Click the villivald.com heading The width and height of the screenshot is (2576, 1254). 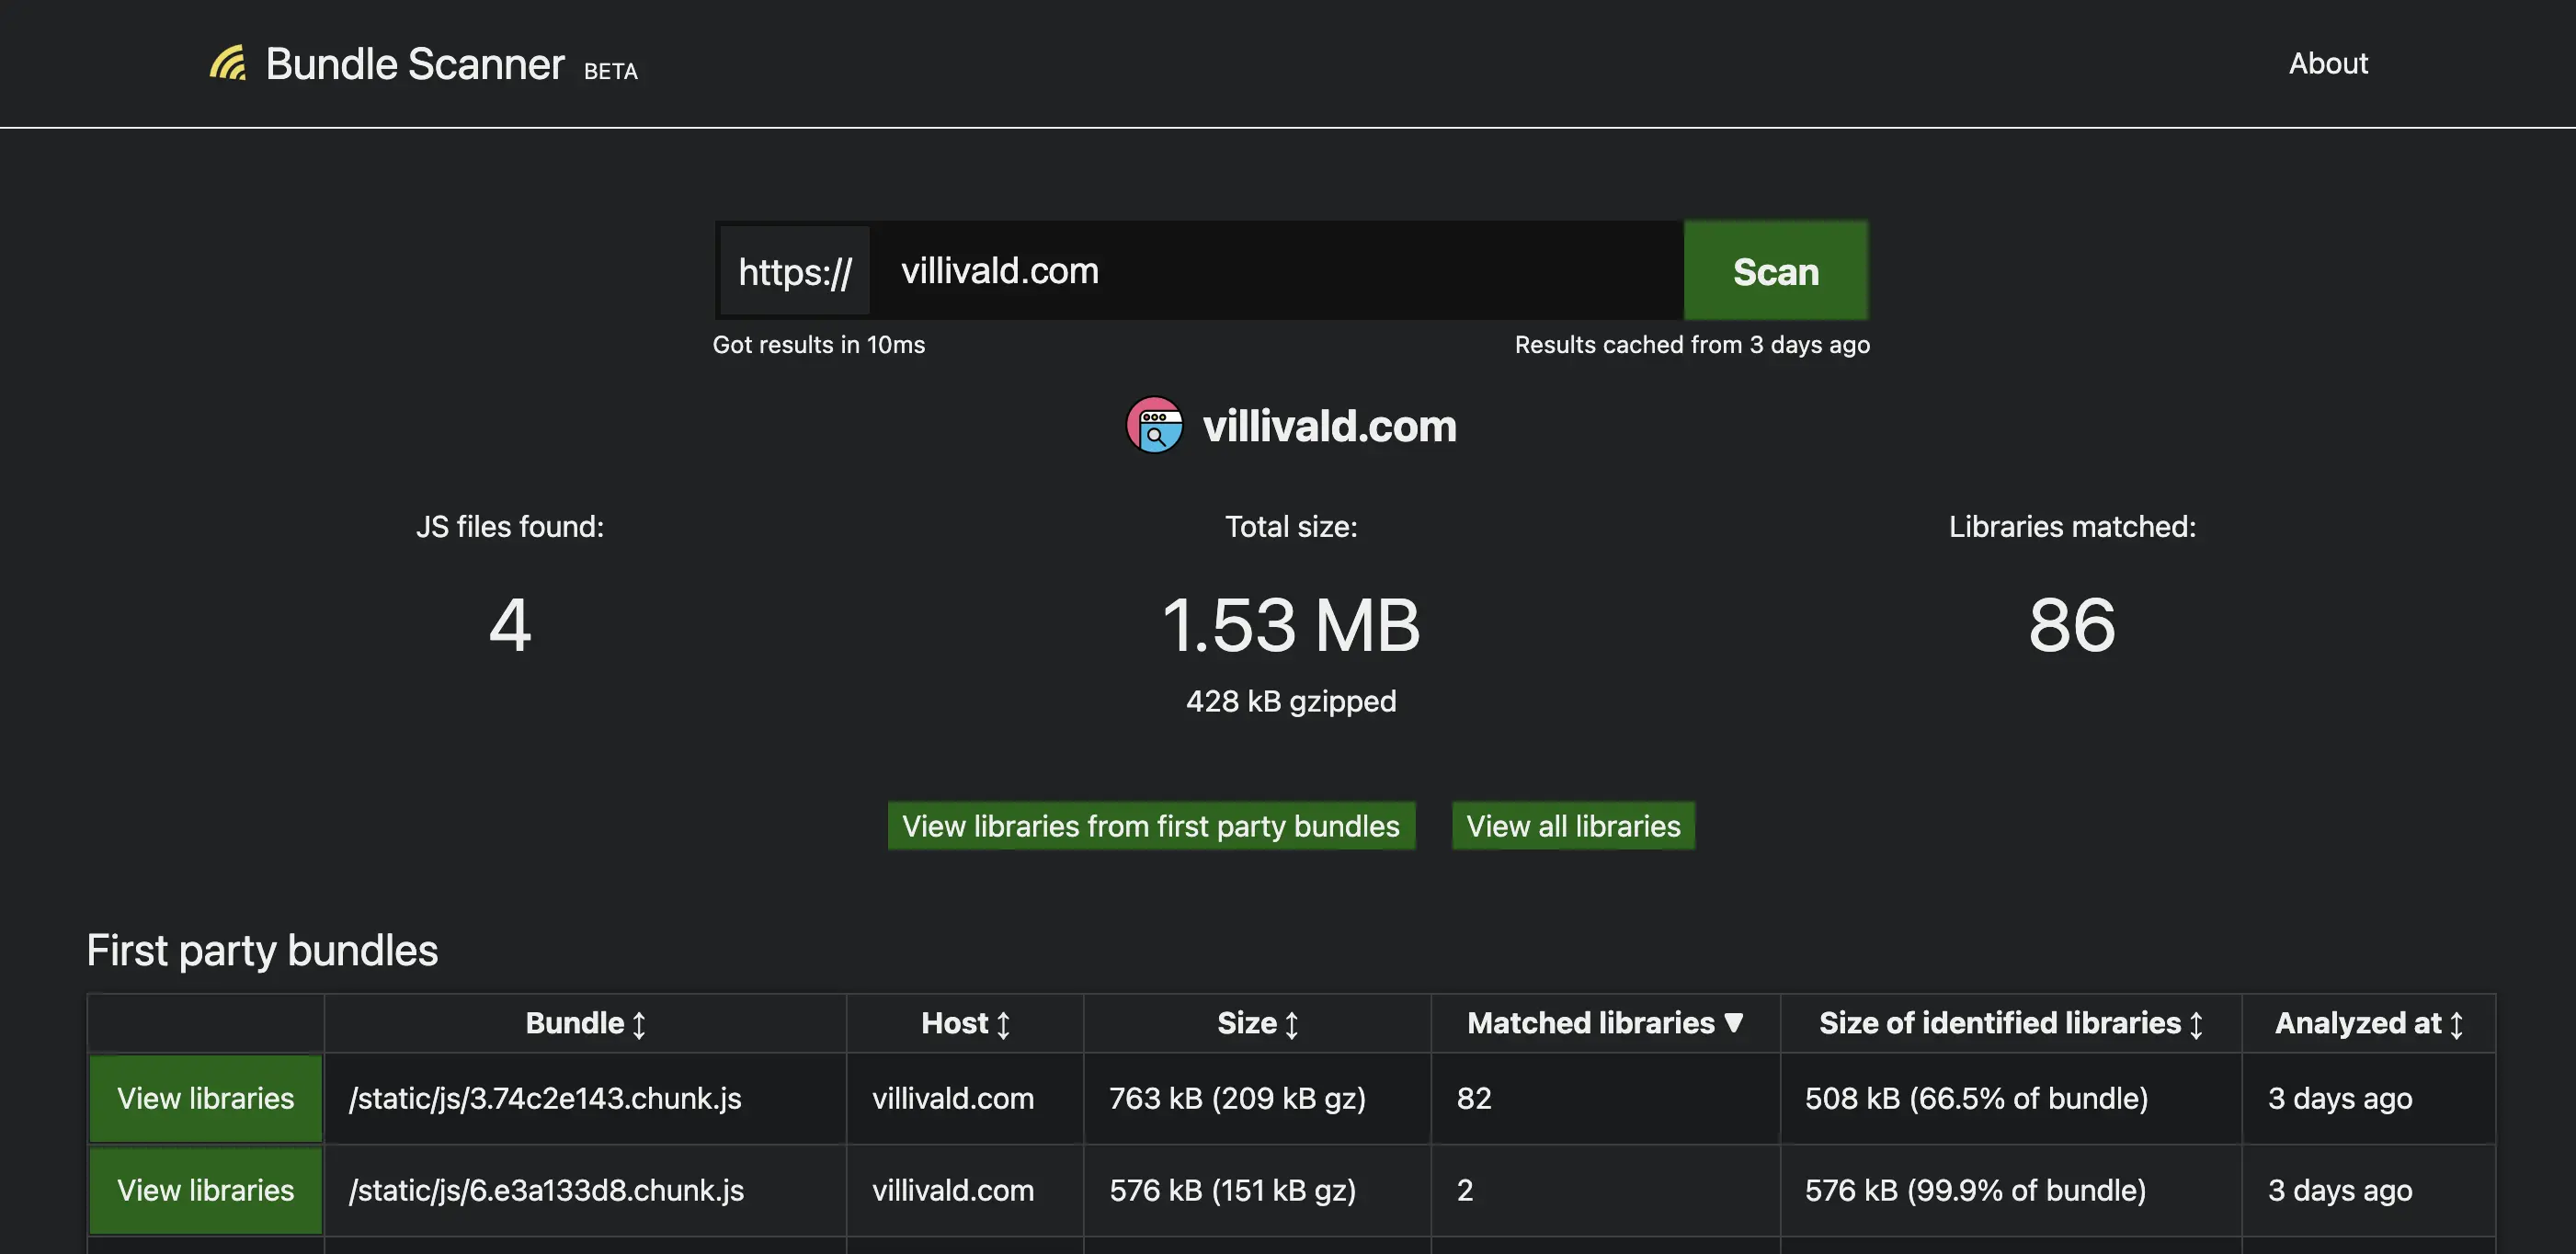click(1329, 426)
